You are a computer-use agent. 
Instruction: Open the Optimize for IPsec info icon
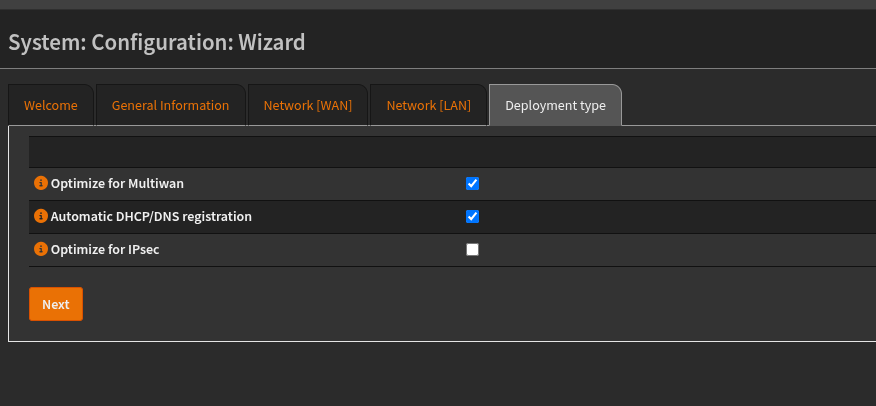point(41,249)
